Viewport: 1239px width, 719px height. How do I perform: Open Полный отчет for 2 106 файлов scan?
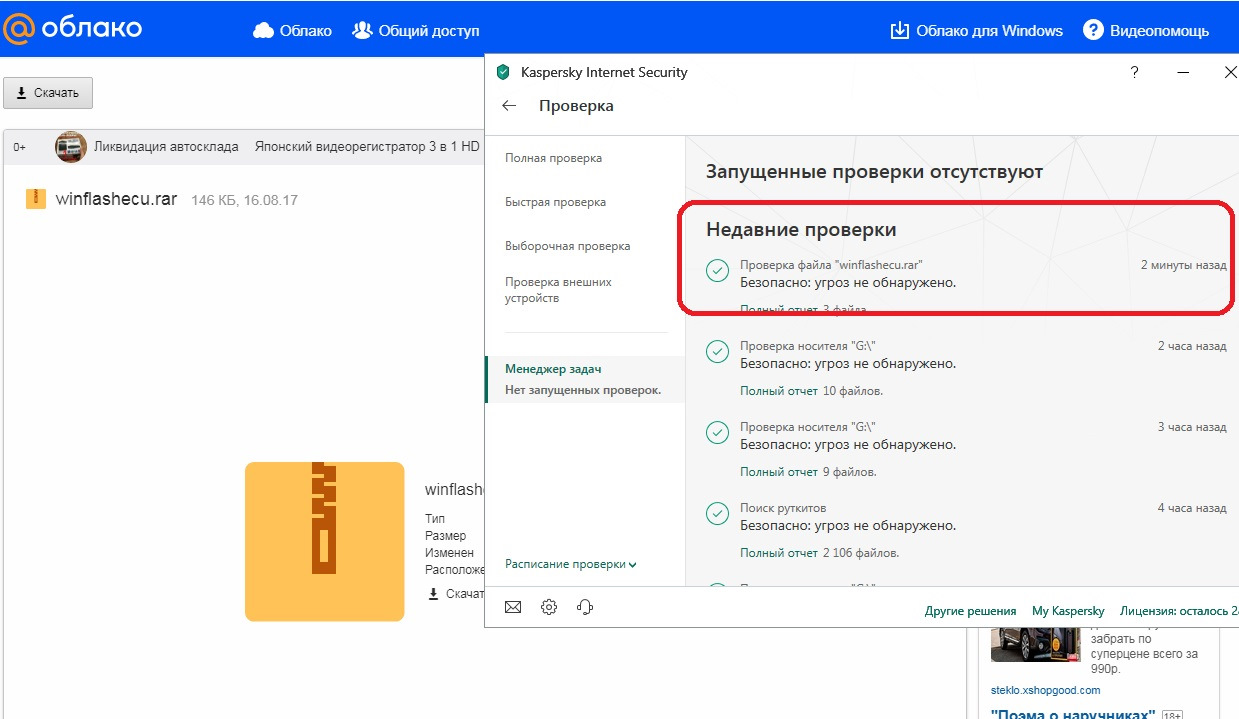(779, 552)
